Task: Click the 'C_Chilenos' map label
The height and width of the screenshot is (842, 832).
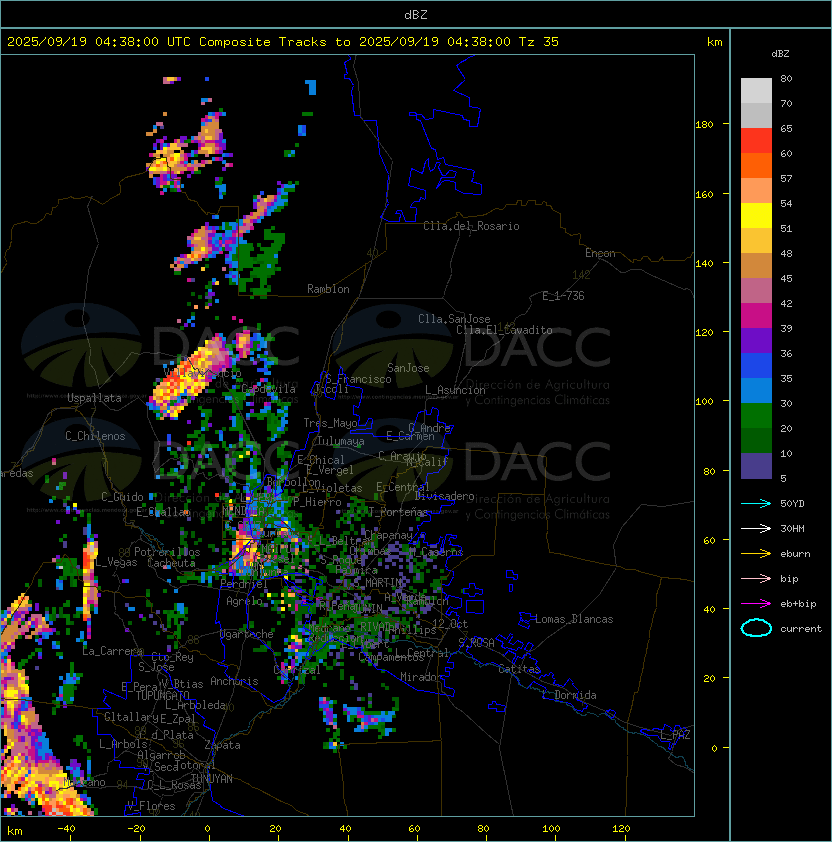Action: (95, 436)
